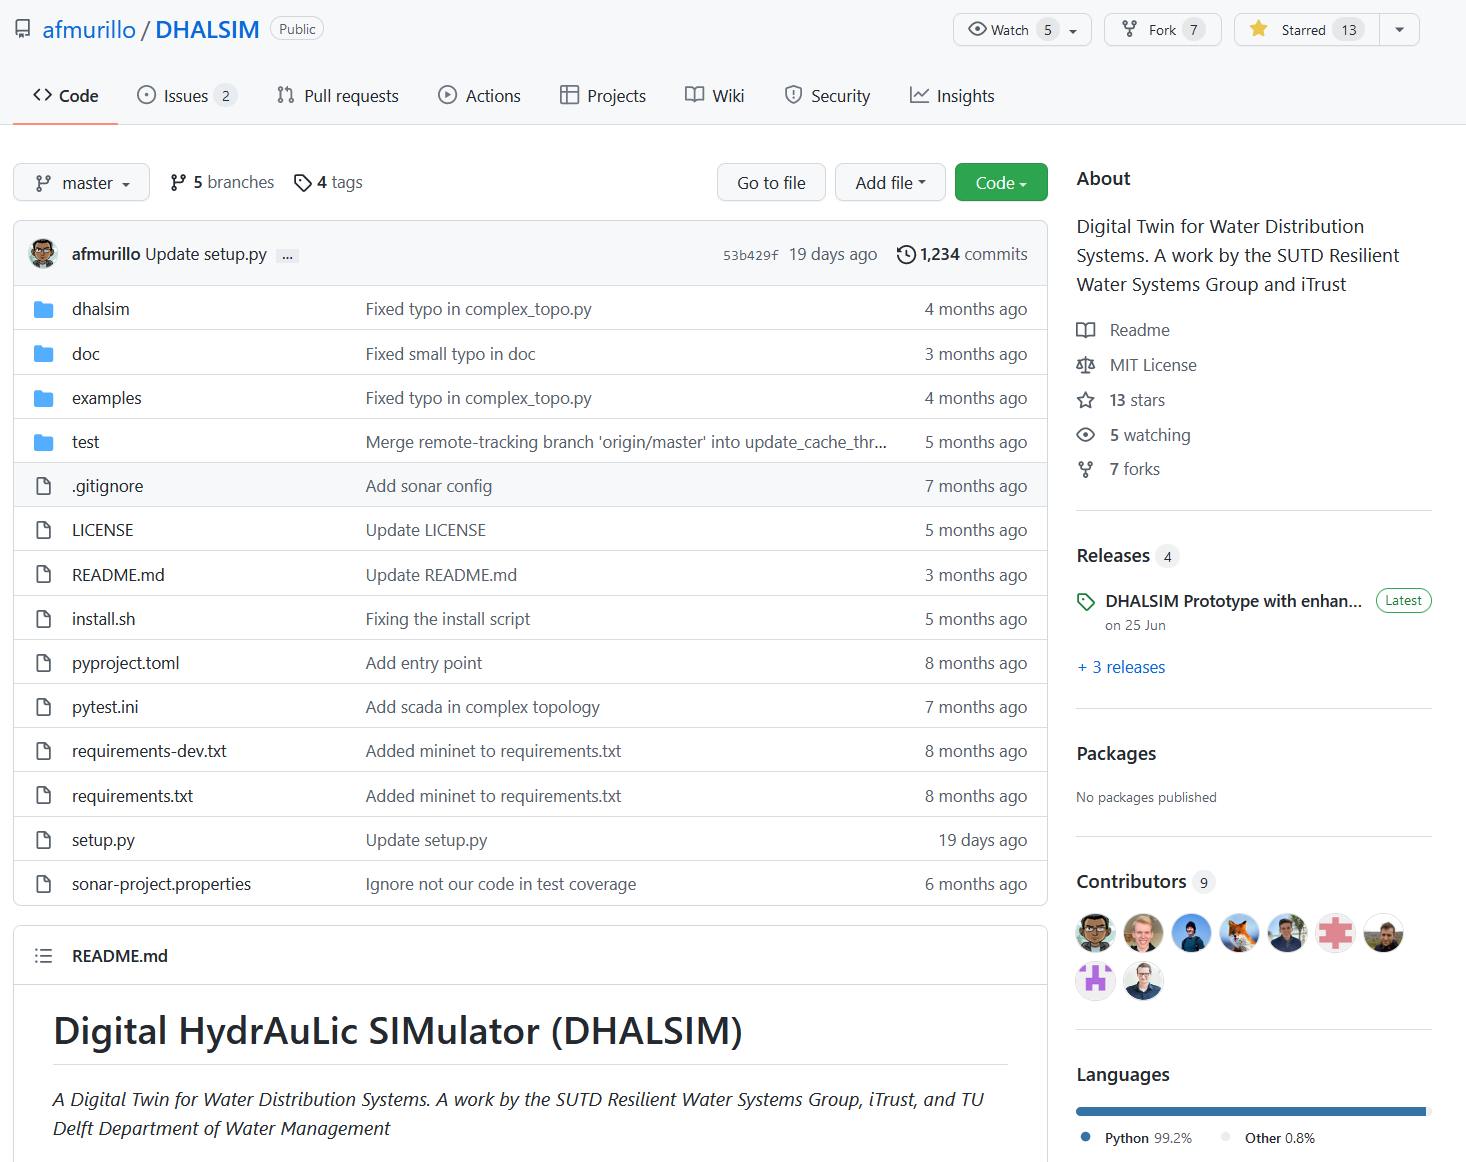Click the star icon beside 13 stars

coord(1086,400)
